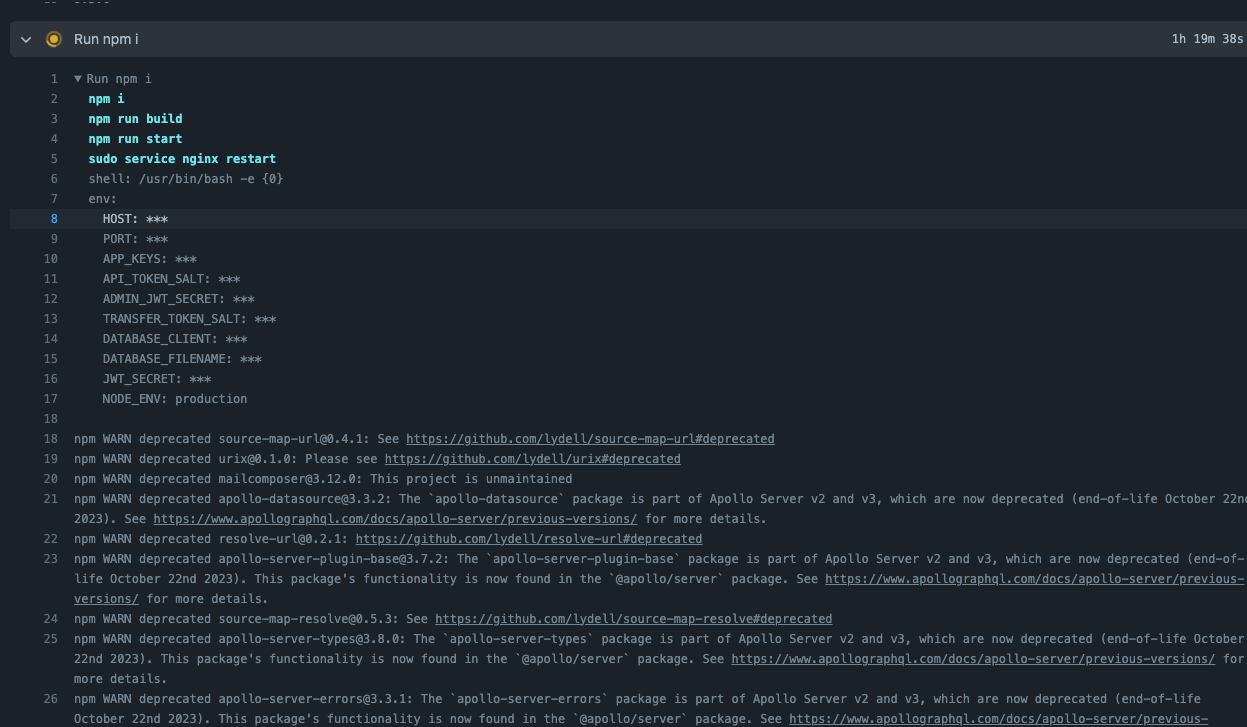Image resolution: width=1247 pixels, height=727 pixels.
Task: Collapse the Run npm i step chevron
Action: coord(26,39)
